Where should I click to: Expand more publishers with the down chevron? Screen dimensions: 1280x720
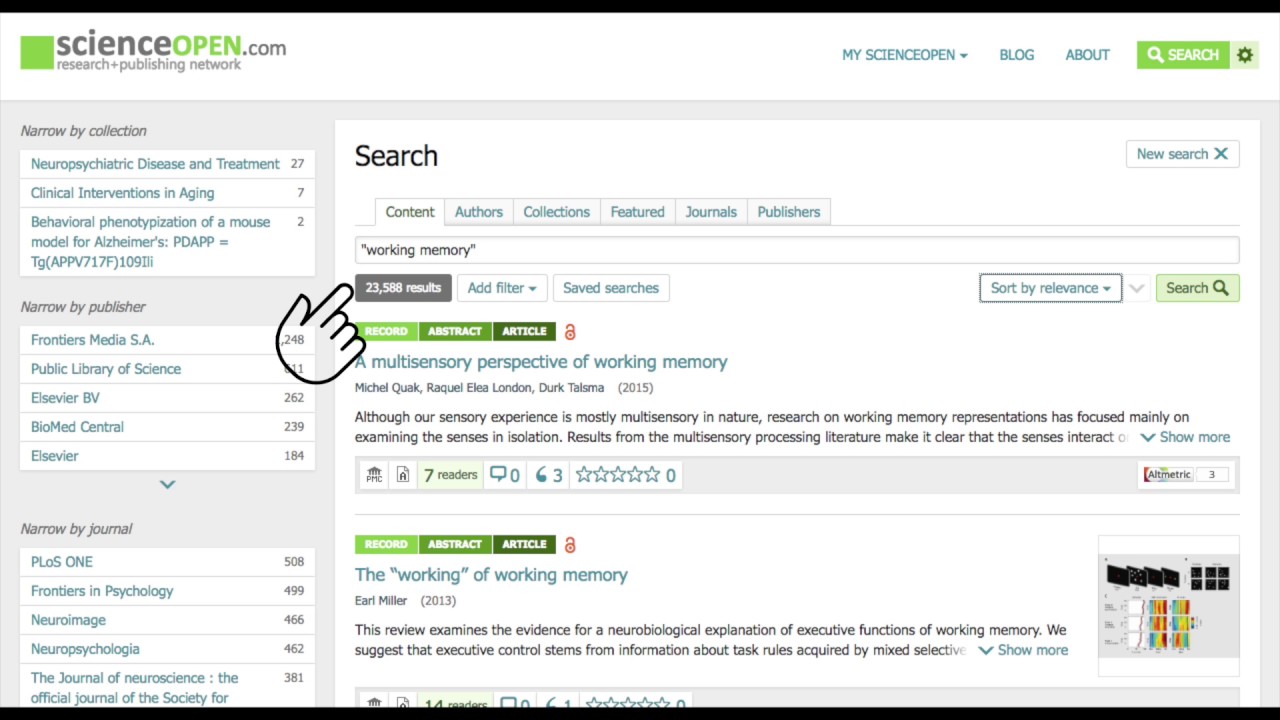click(167, 485)
